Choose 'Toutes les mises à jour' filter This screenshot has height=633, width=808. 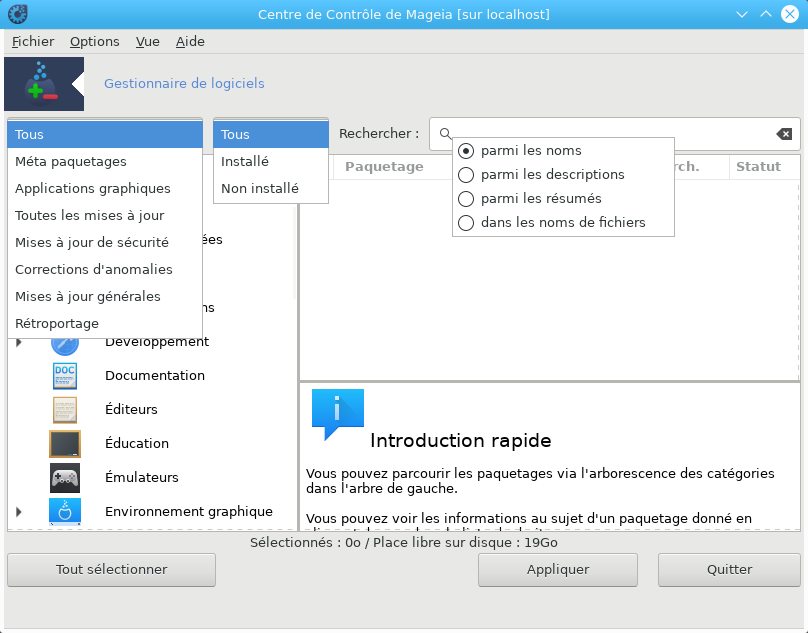[x=105, y=215]
